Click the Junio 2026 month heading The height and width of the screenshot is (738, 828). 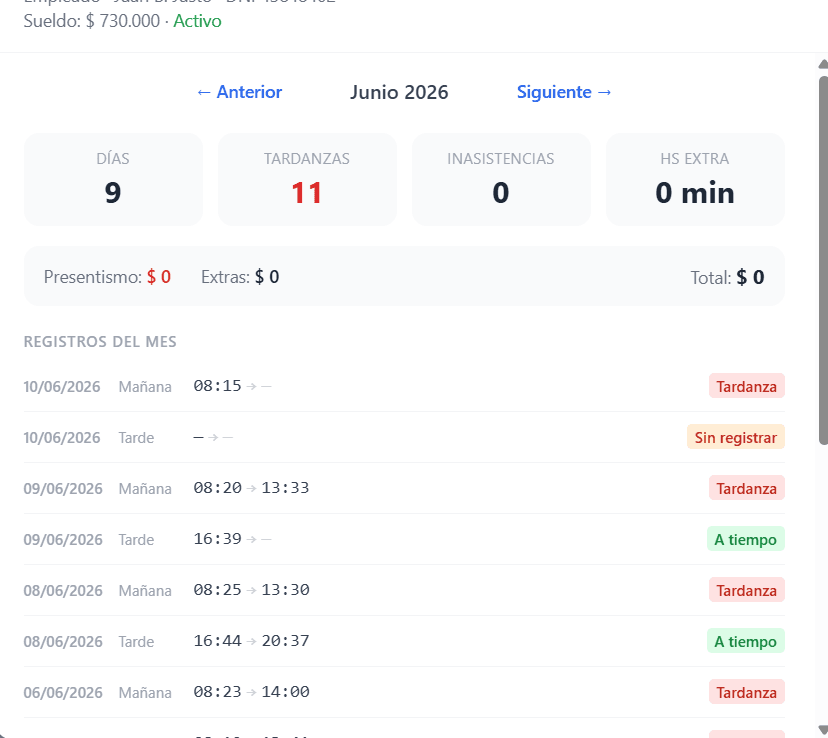point(399,92)
